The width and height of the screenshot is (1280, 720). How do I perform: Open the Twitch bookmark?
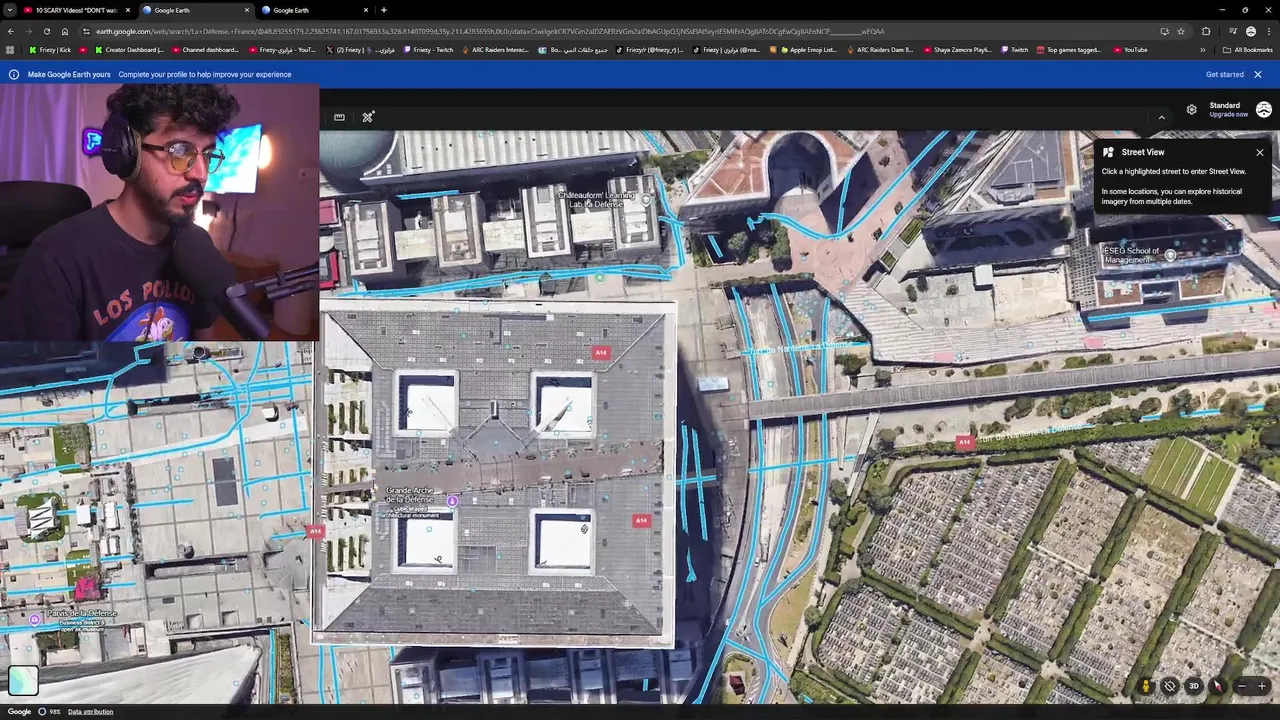(x=1013, y=50)
